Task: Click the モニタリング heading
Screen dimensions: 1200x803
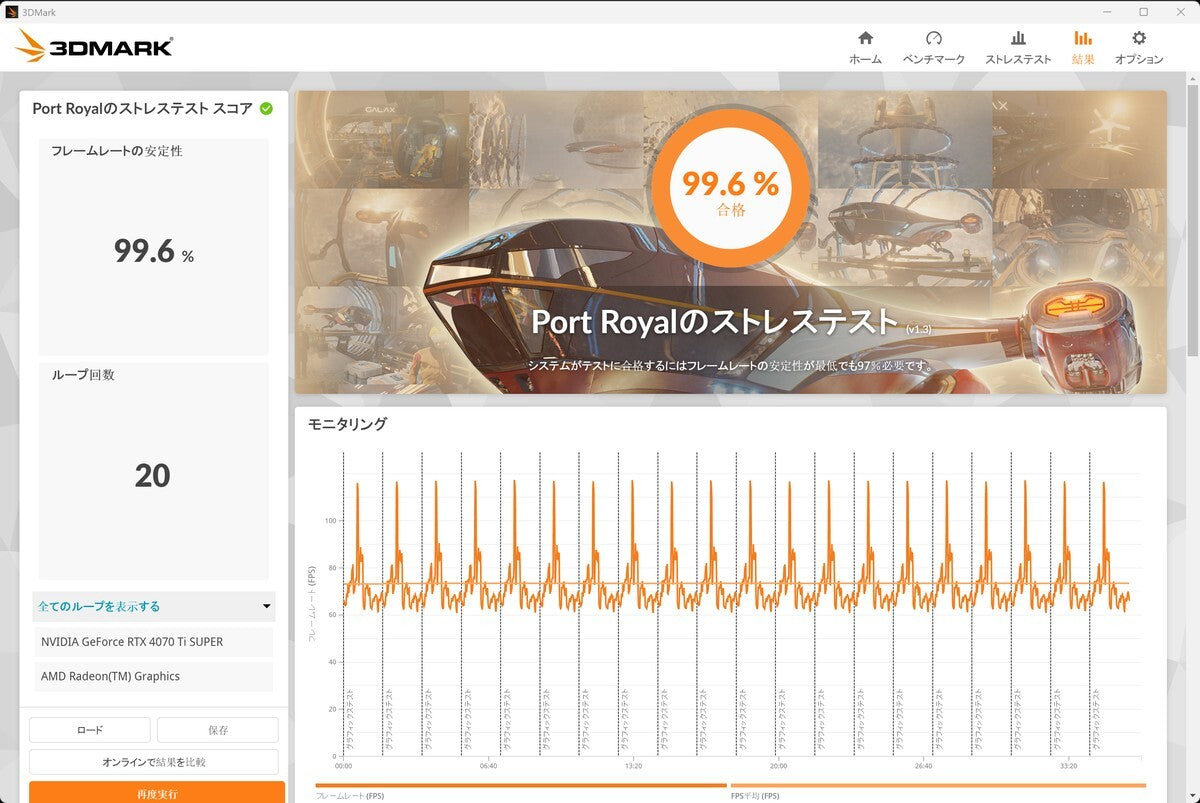Action: pyautogui.click(x=347, y=424)
